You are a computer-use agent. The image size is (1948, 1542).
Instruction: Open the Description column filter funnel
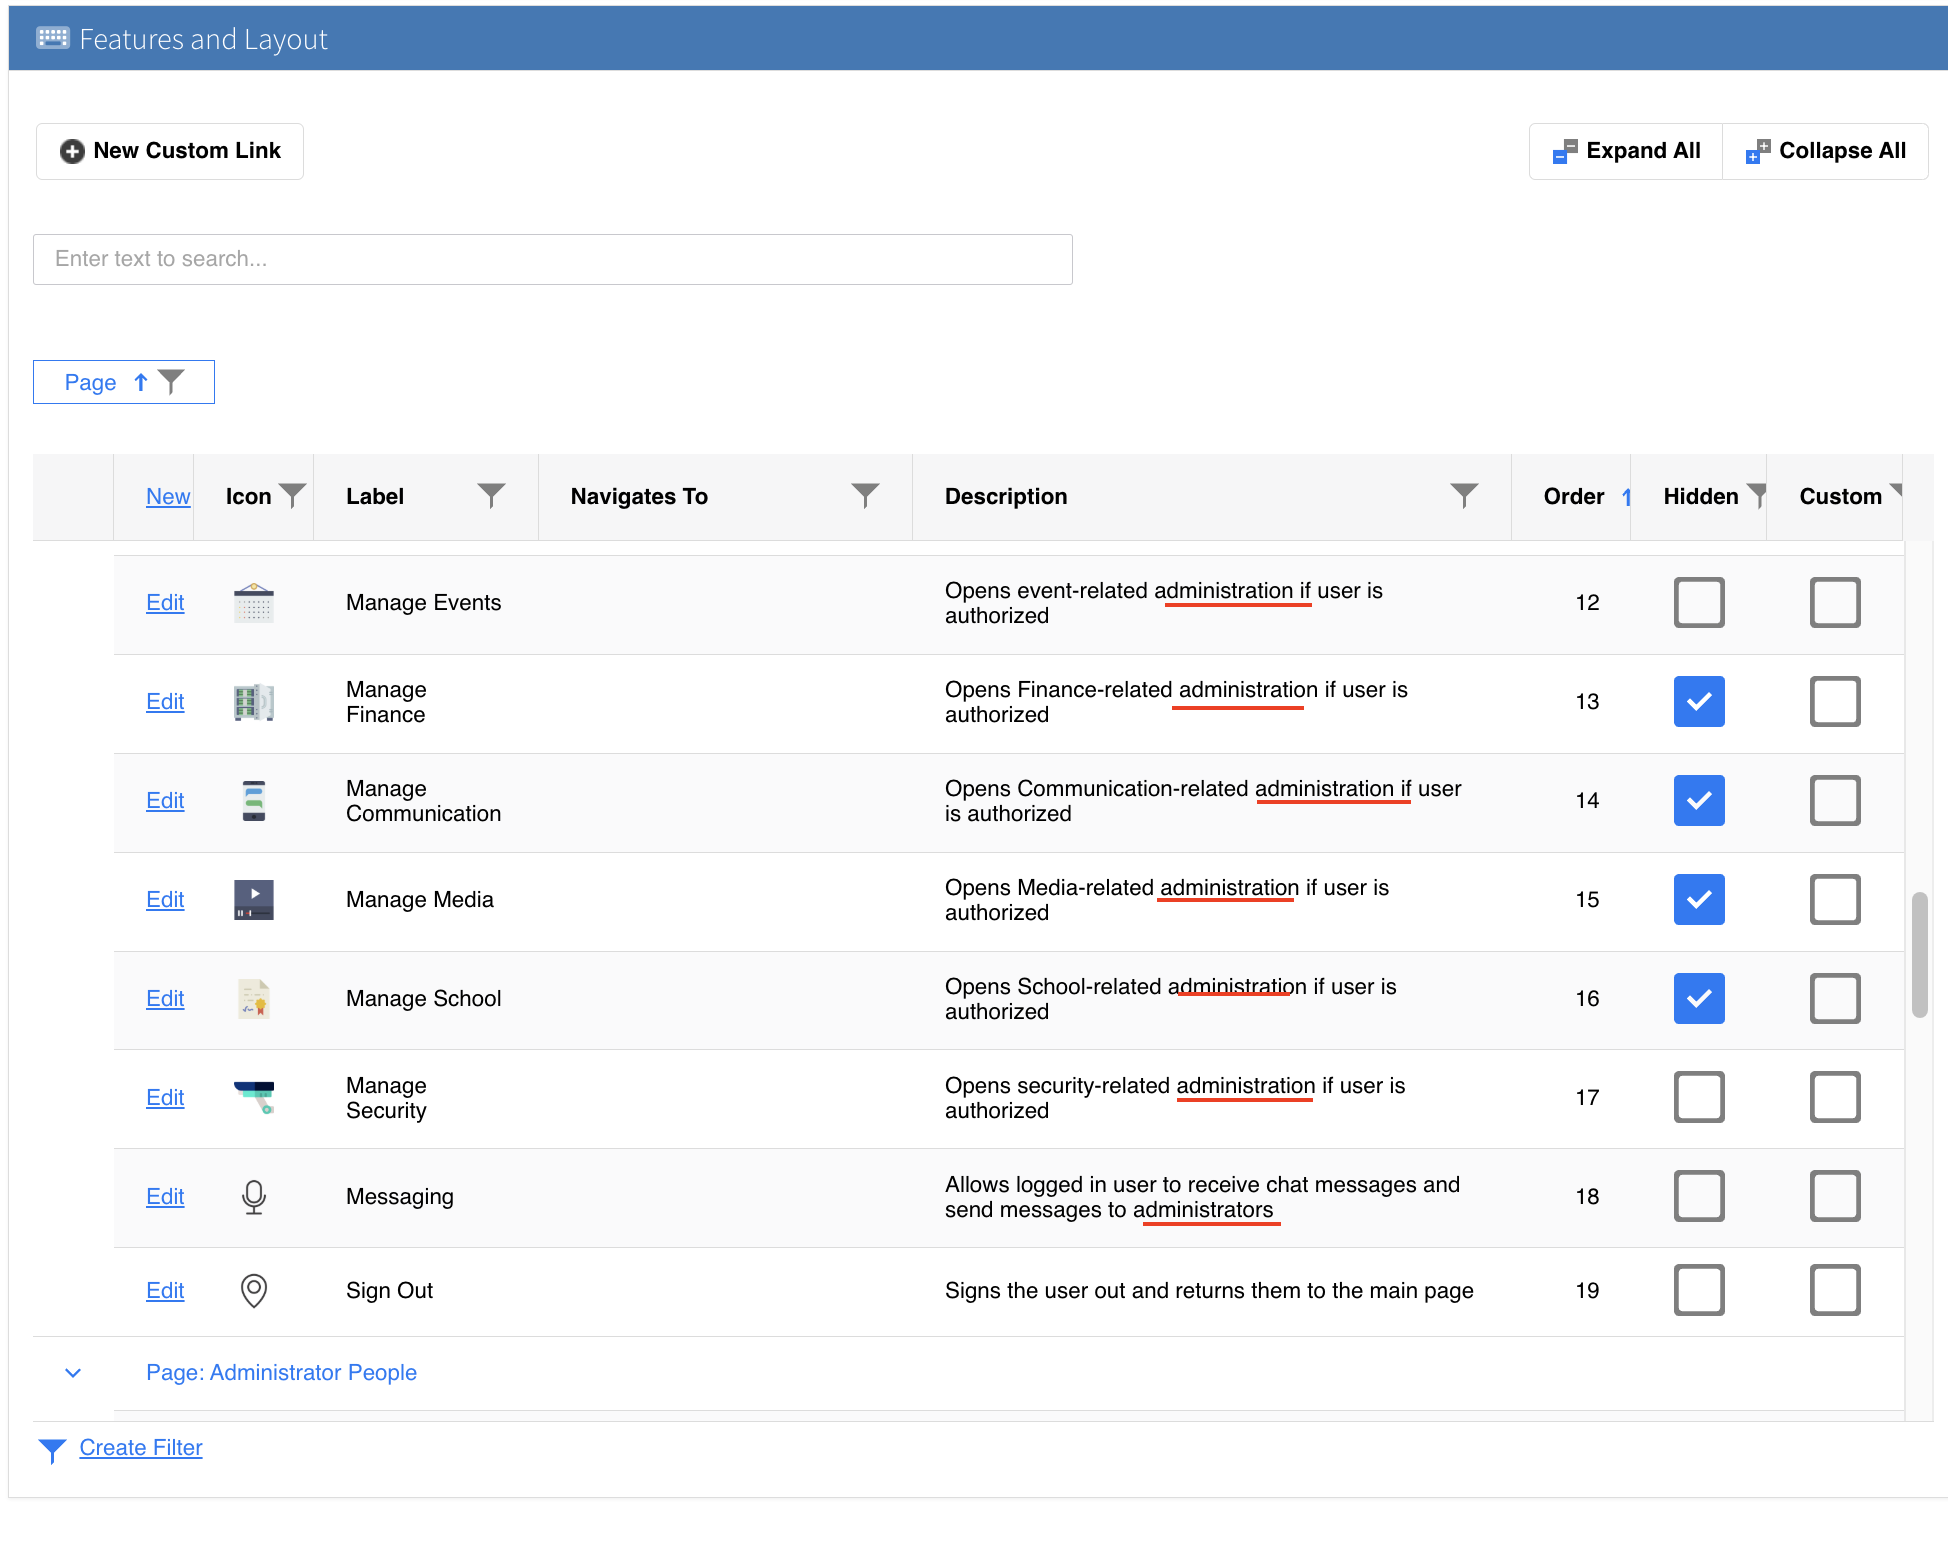1464,496
